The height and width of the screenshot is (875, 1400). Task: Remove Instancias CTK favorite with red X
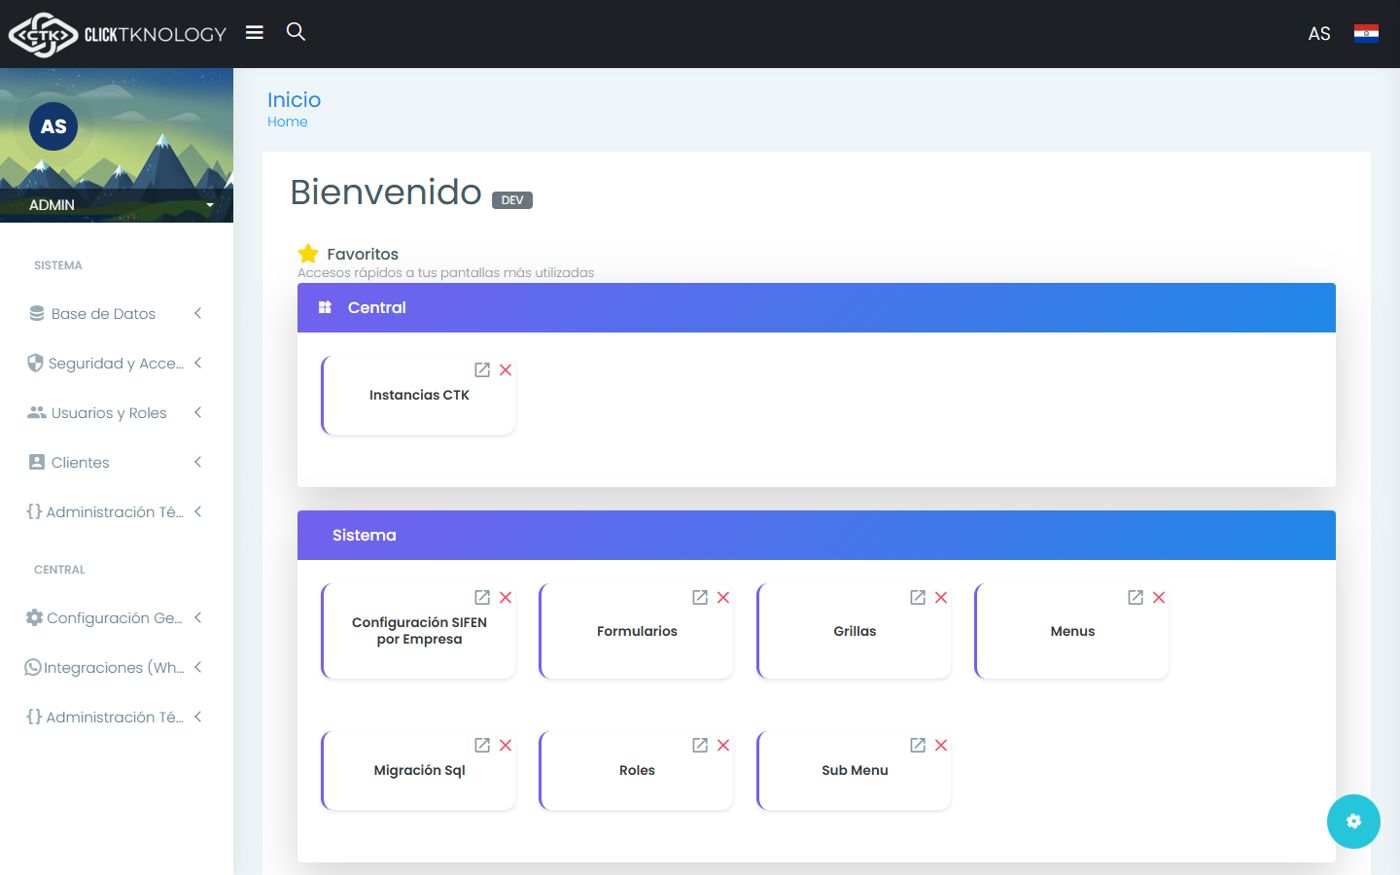pos(506,370)
